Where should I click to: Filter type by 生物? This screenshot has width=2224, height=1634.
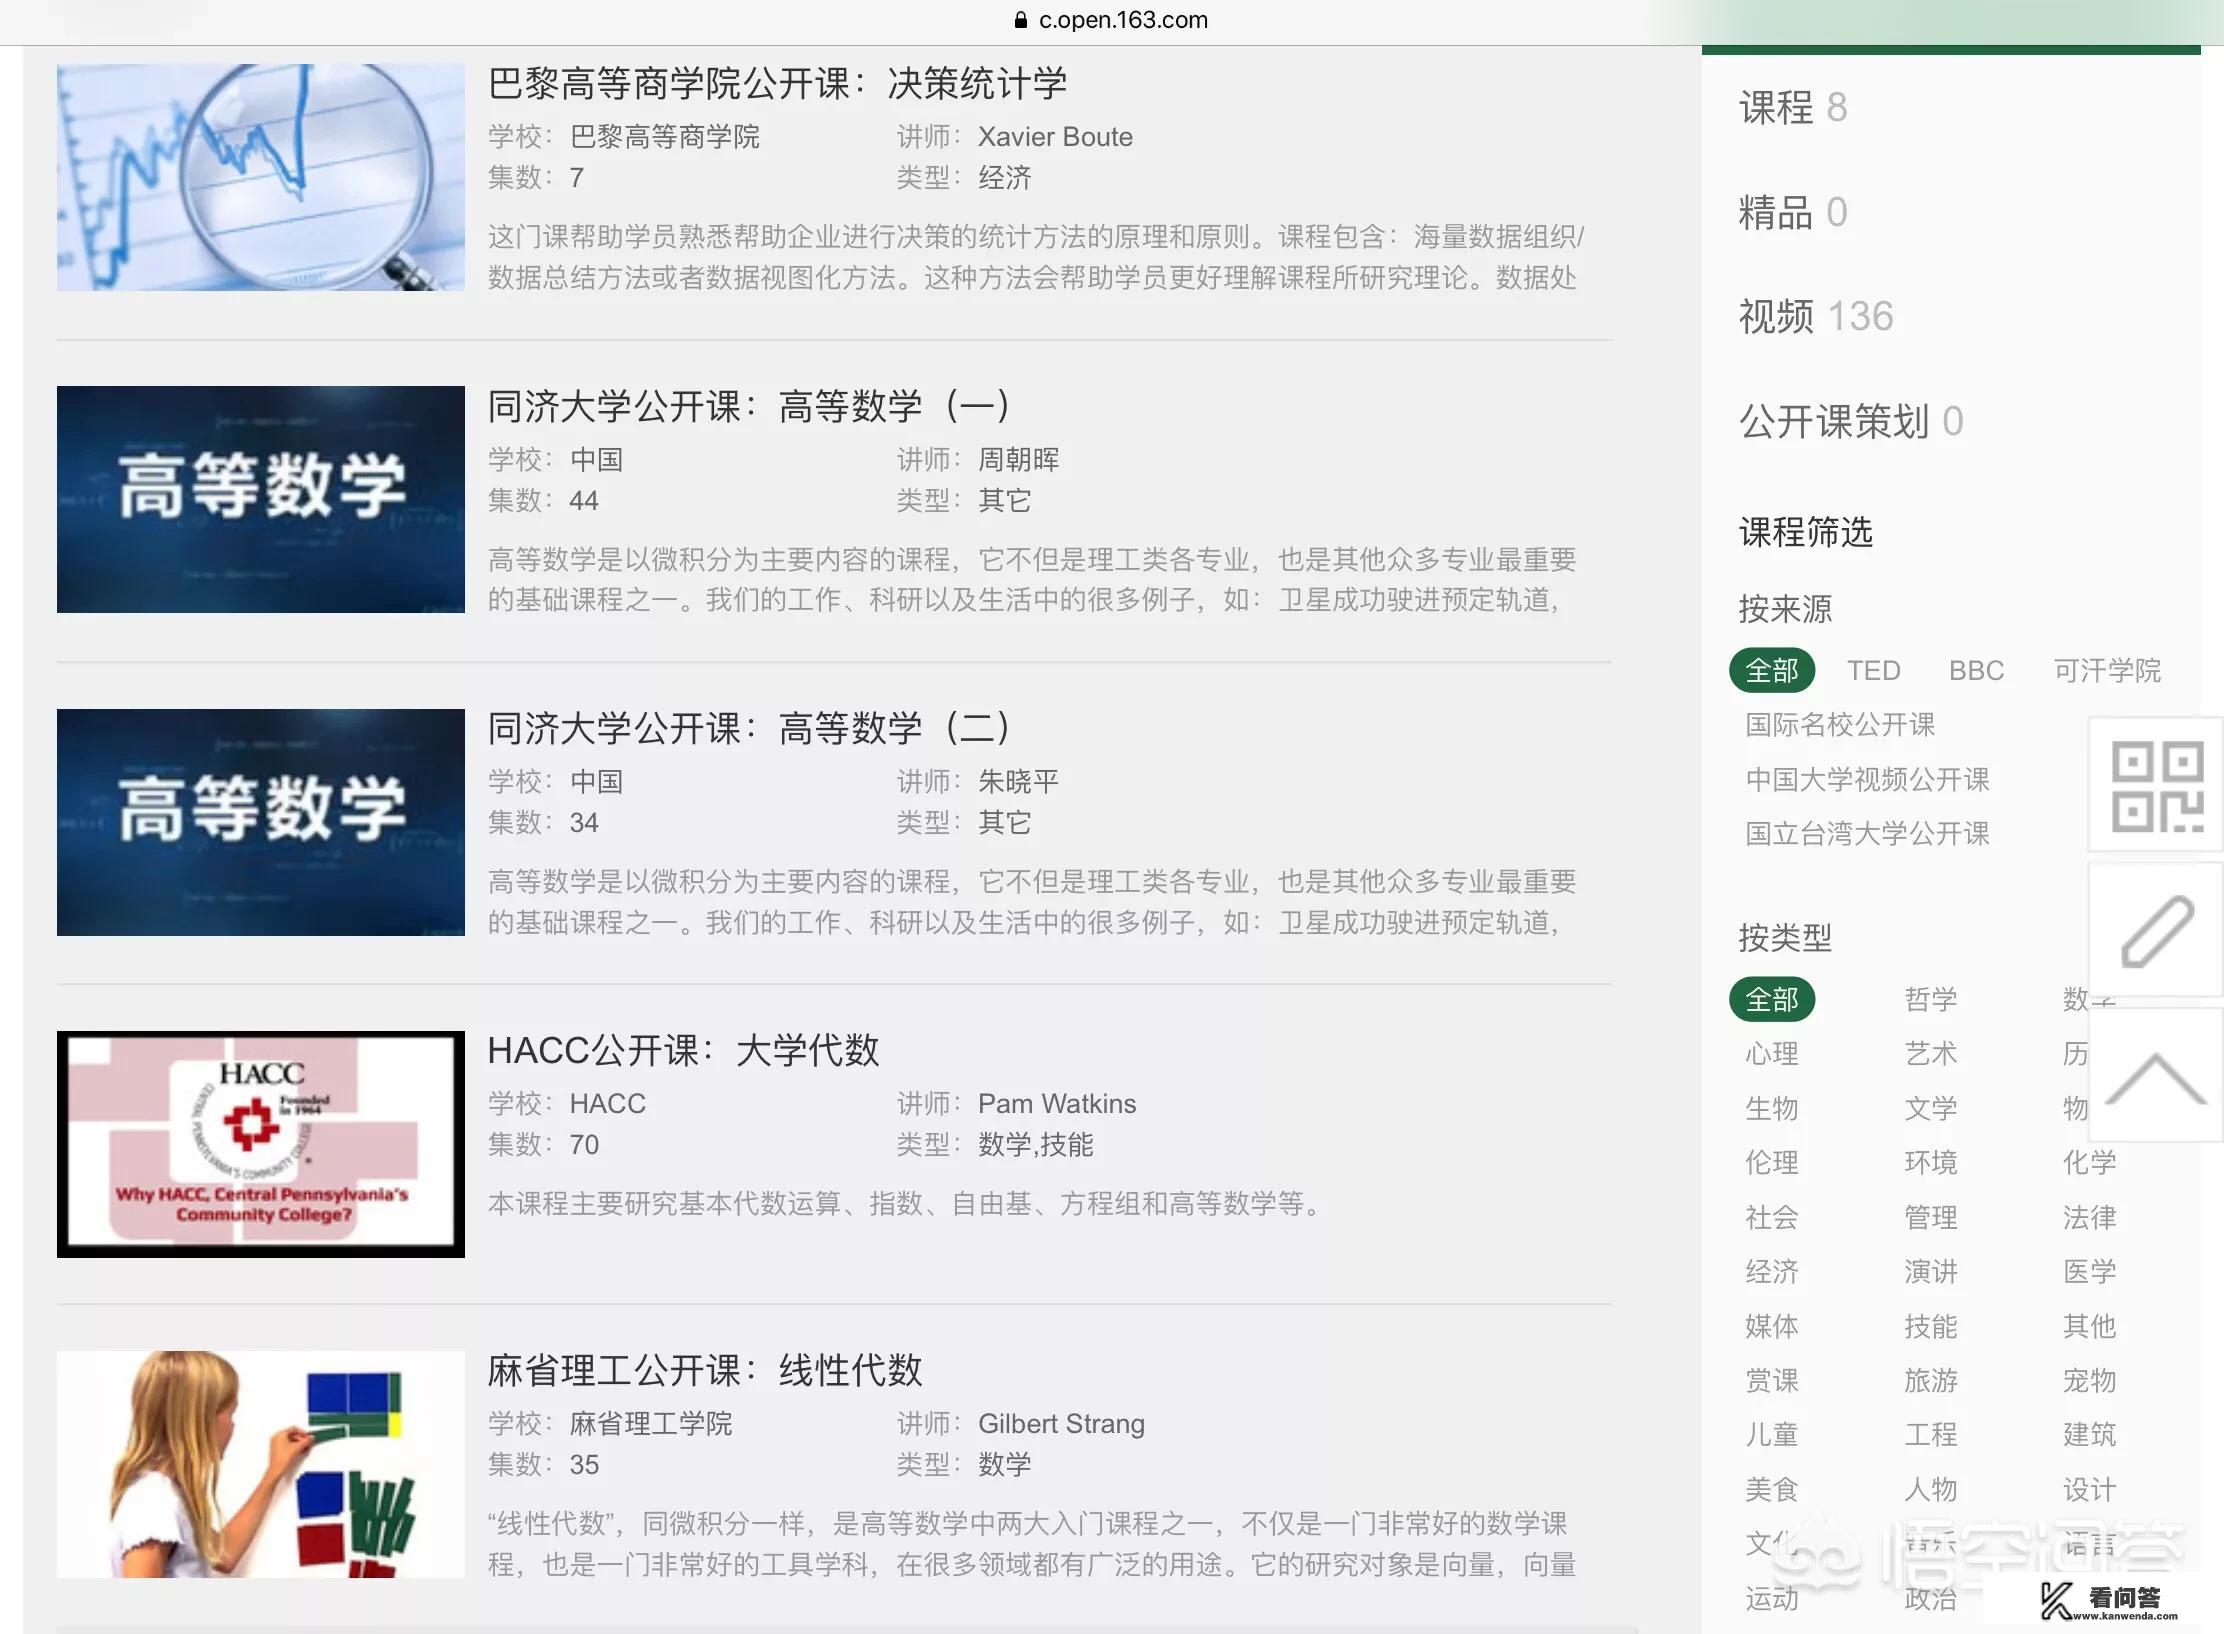(x=1772, y=1108)
